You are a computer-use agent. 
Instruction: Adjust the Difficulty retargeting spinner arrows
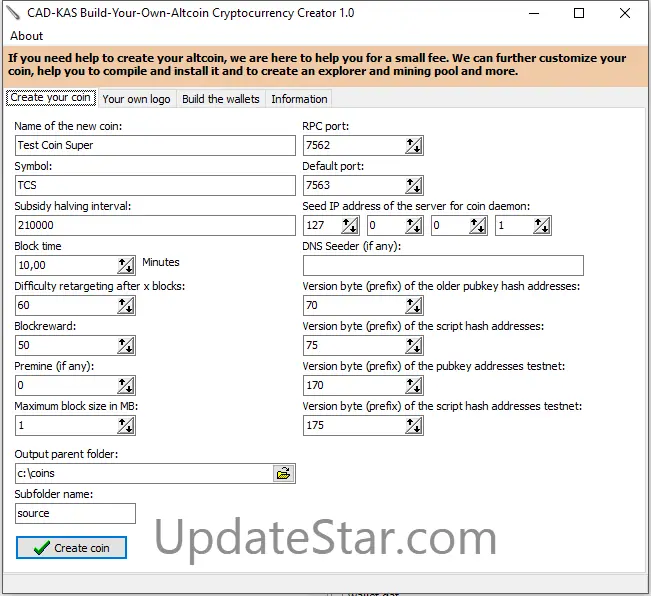tap(126, 305)
